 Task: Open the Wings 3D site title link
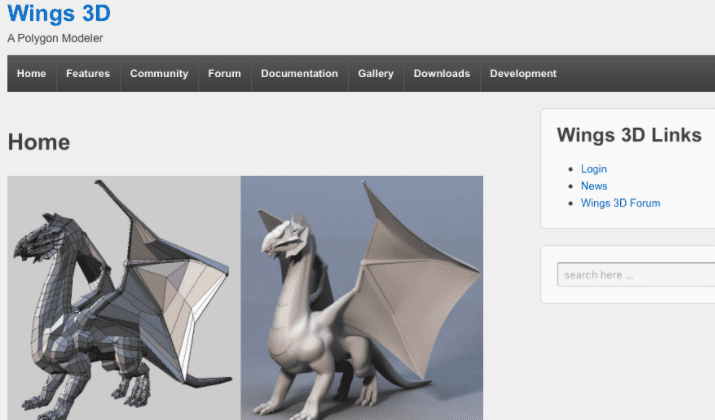59,13
